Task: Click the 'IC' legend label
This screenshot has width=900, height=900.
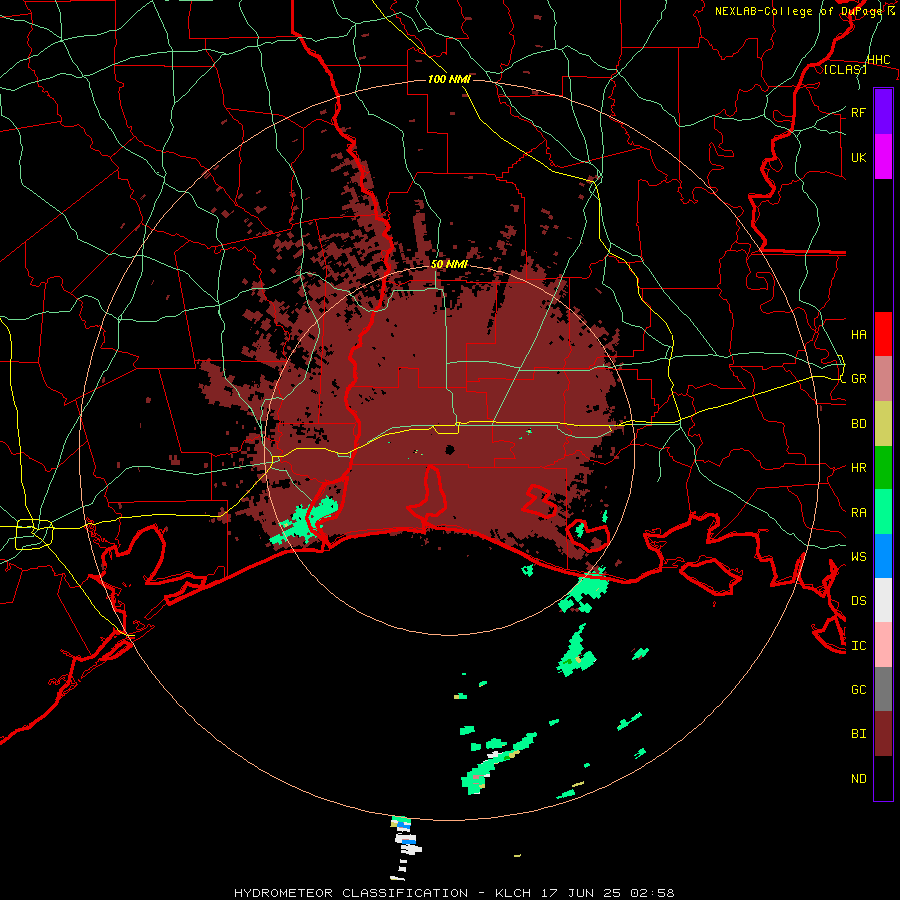Action: pyautogui.click(x=859, y=646)
